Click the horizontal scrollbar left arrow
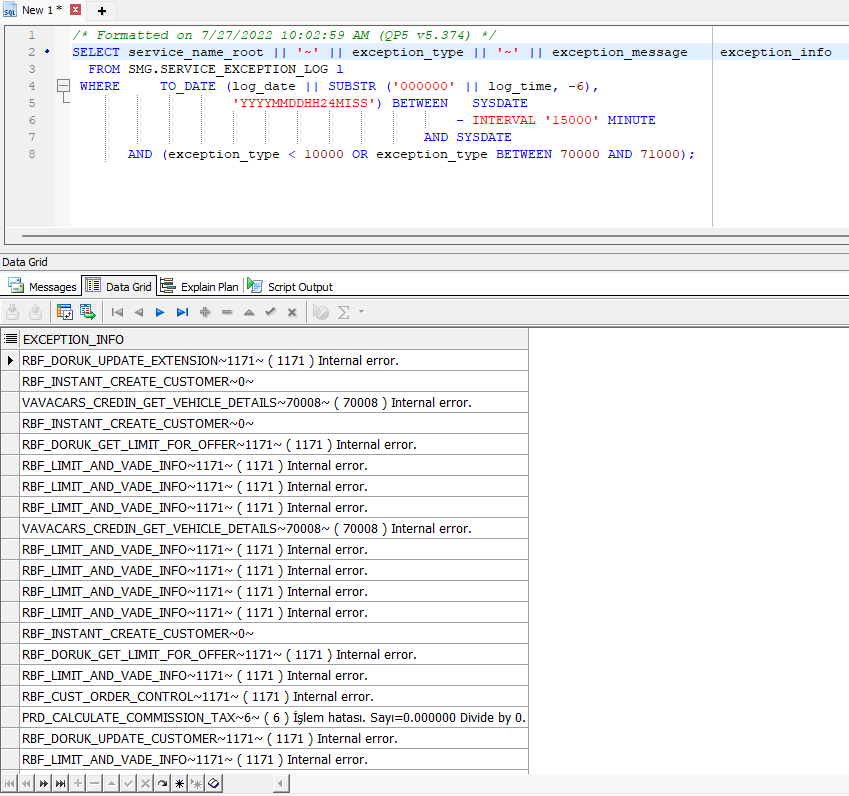The height and width of the screenshot is (796, 849). point(282,783)
